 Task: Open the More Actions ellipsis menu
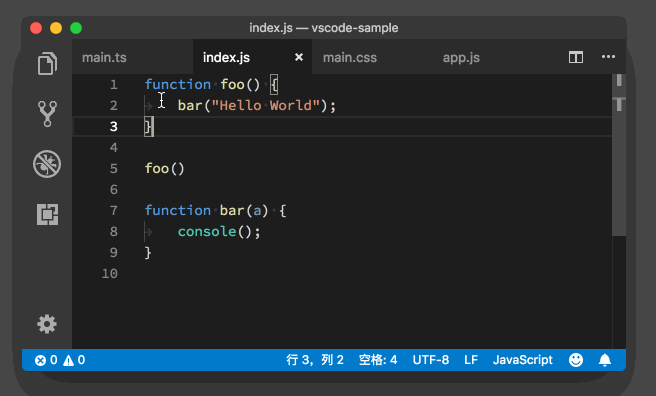(x=608, y=57)
